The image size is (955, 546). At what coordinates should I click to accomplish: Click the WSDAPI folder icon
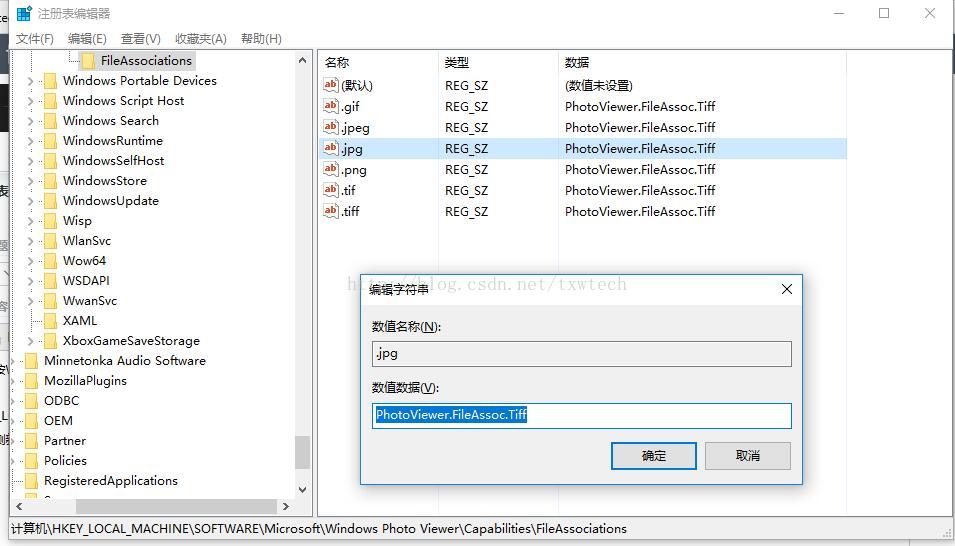tap(51, 281)
